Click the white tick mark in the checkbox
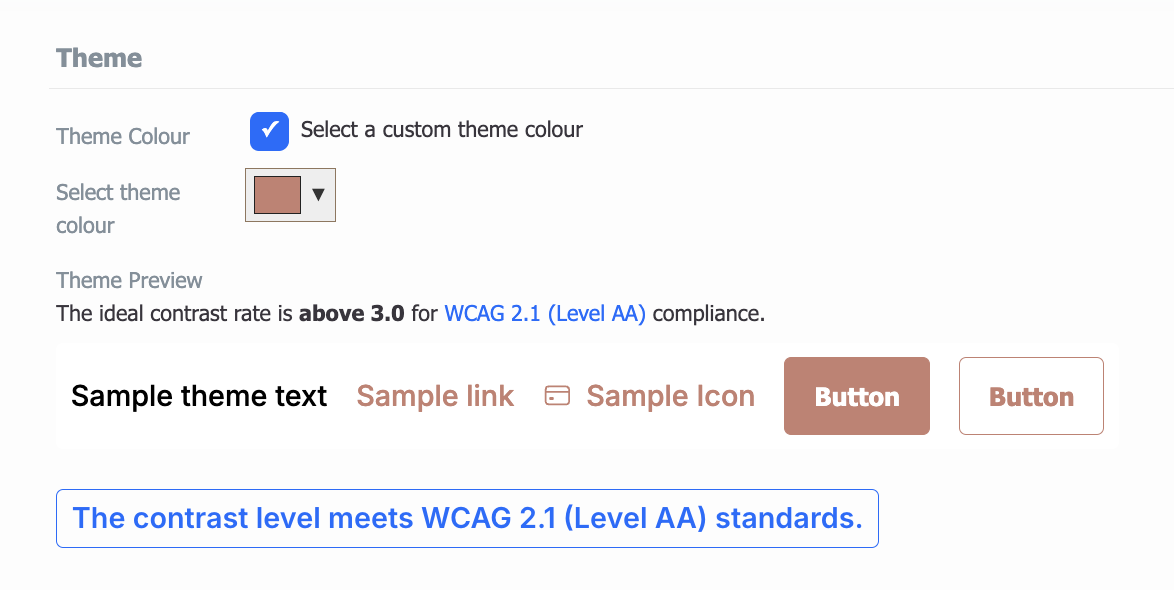The height and width of the screenshot is (590, 1174). click(270, 130)
